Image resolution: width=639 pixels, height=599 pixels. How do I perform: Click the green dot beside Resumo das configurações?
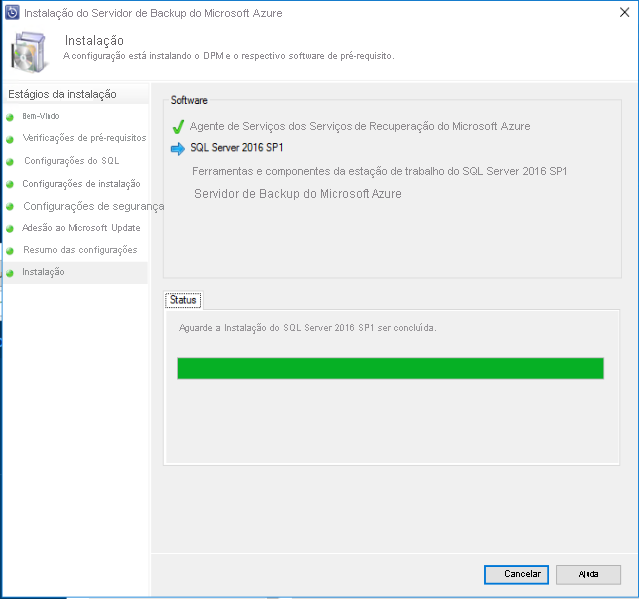[x=10, y=251]
